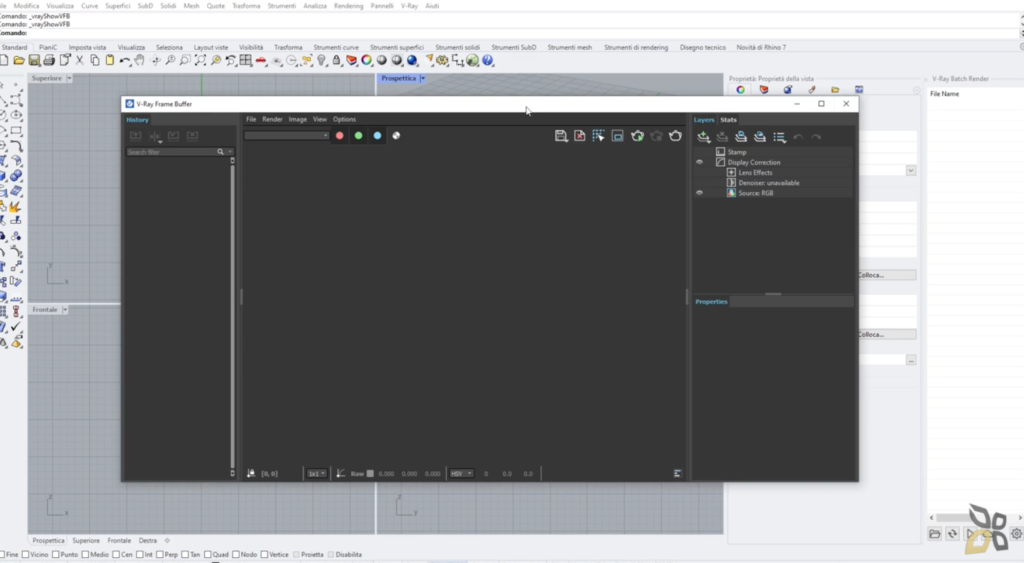Click the Options gear icon in Rhino toolbar
The image size is (1024, 563).
[x=442, y=60]
